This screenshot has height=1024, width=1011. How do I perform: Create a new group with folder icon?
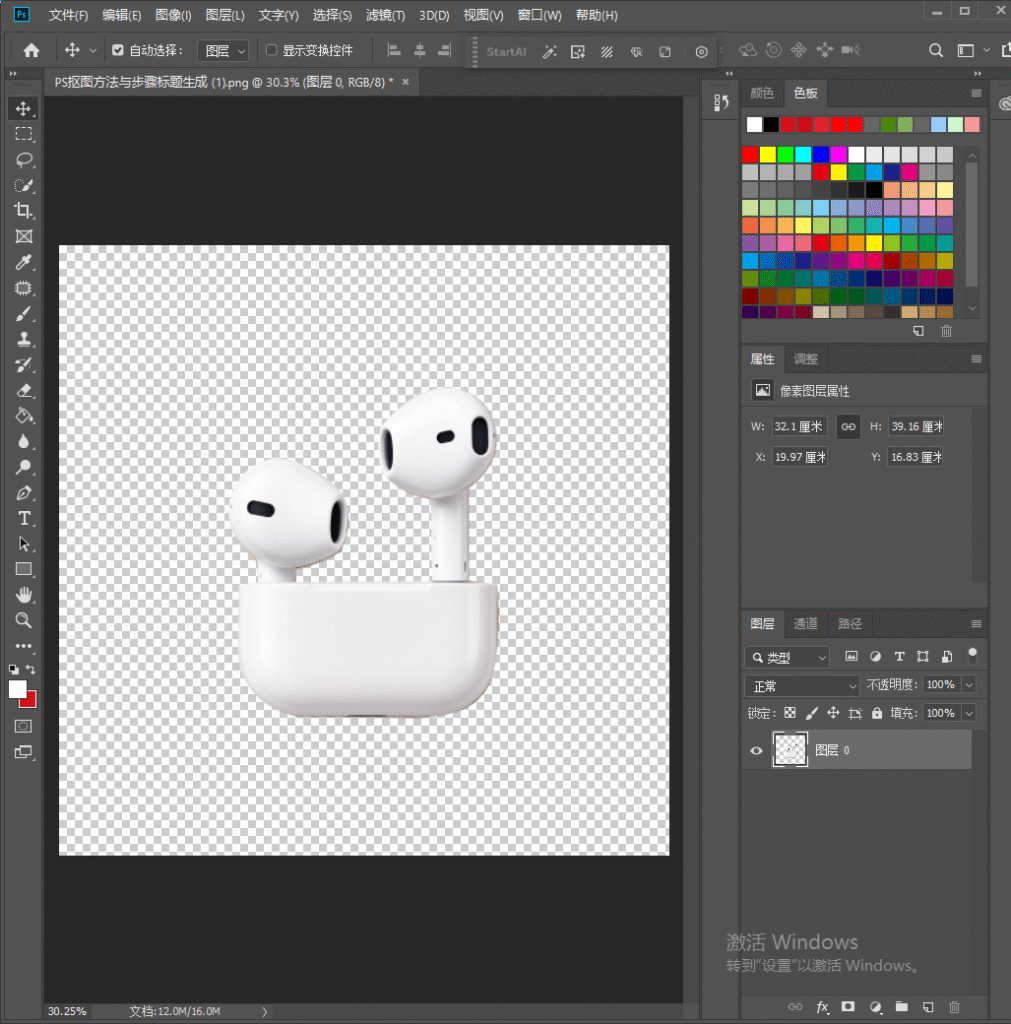point(901,1007)
